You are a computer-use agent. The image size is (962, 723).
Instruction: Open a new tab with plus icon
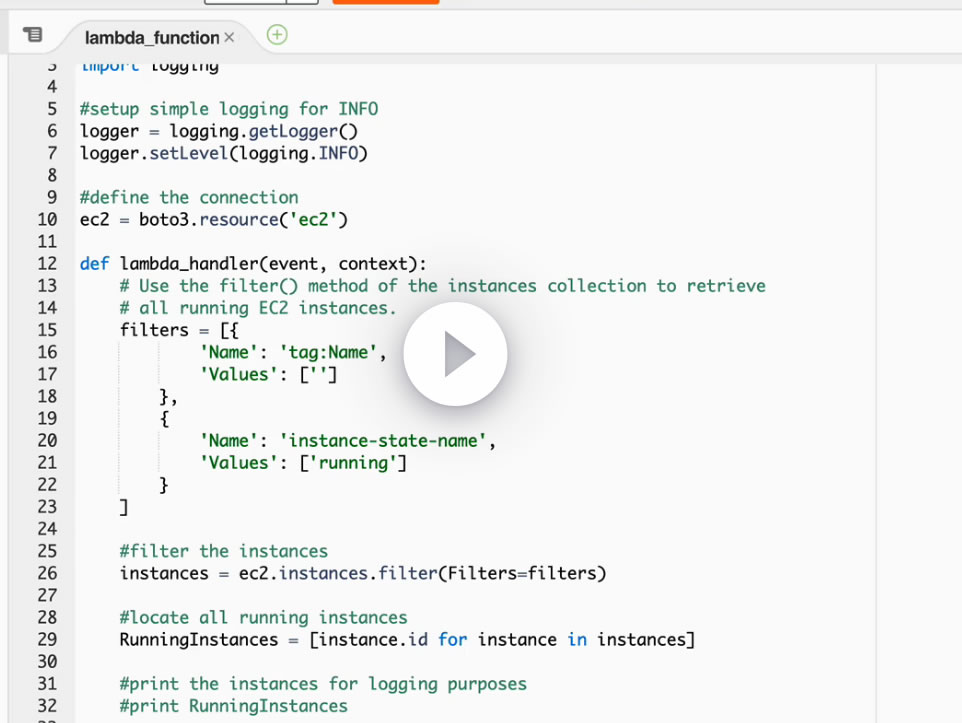coord(277,34)
